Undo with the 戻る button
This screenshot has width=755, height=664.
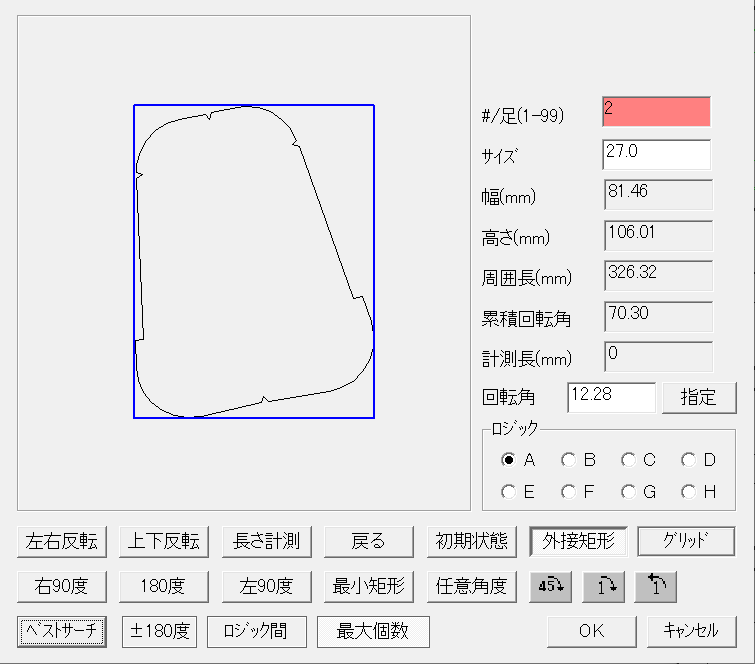click(x=369, y=542)
